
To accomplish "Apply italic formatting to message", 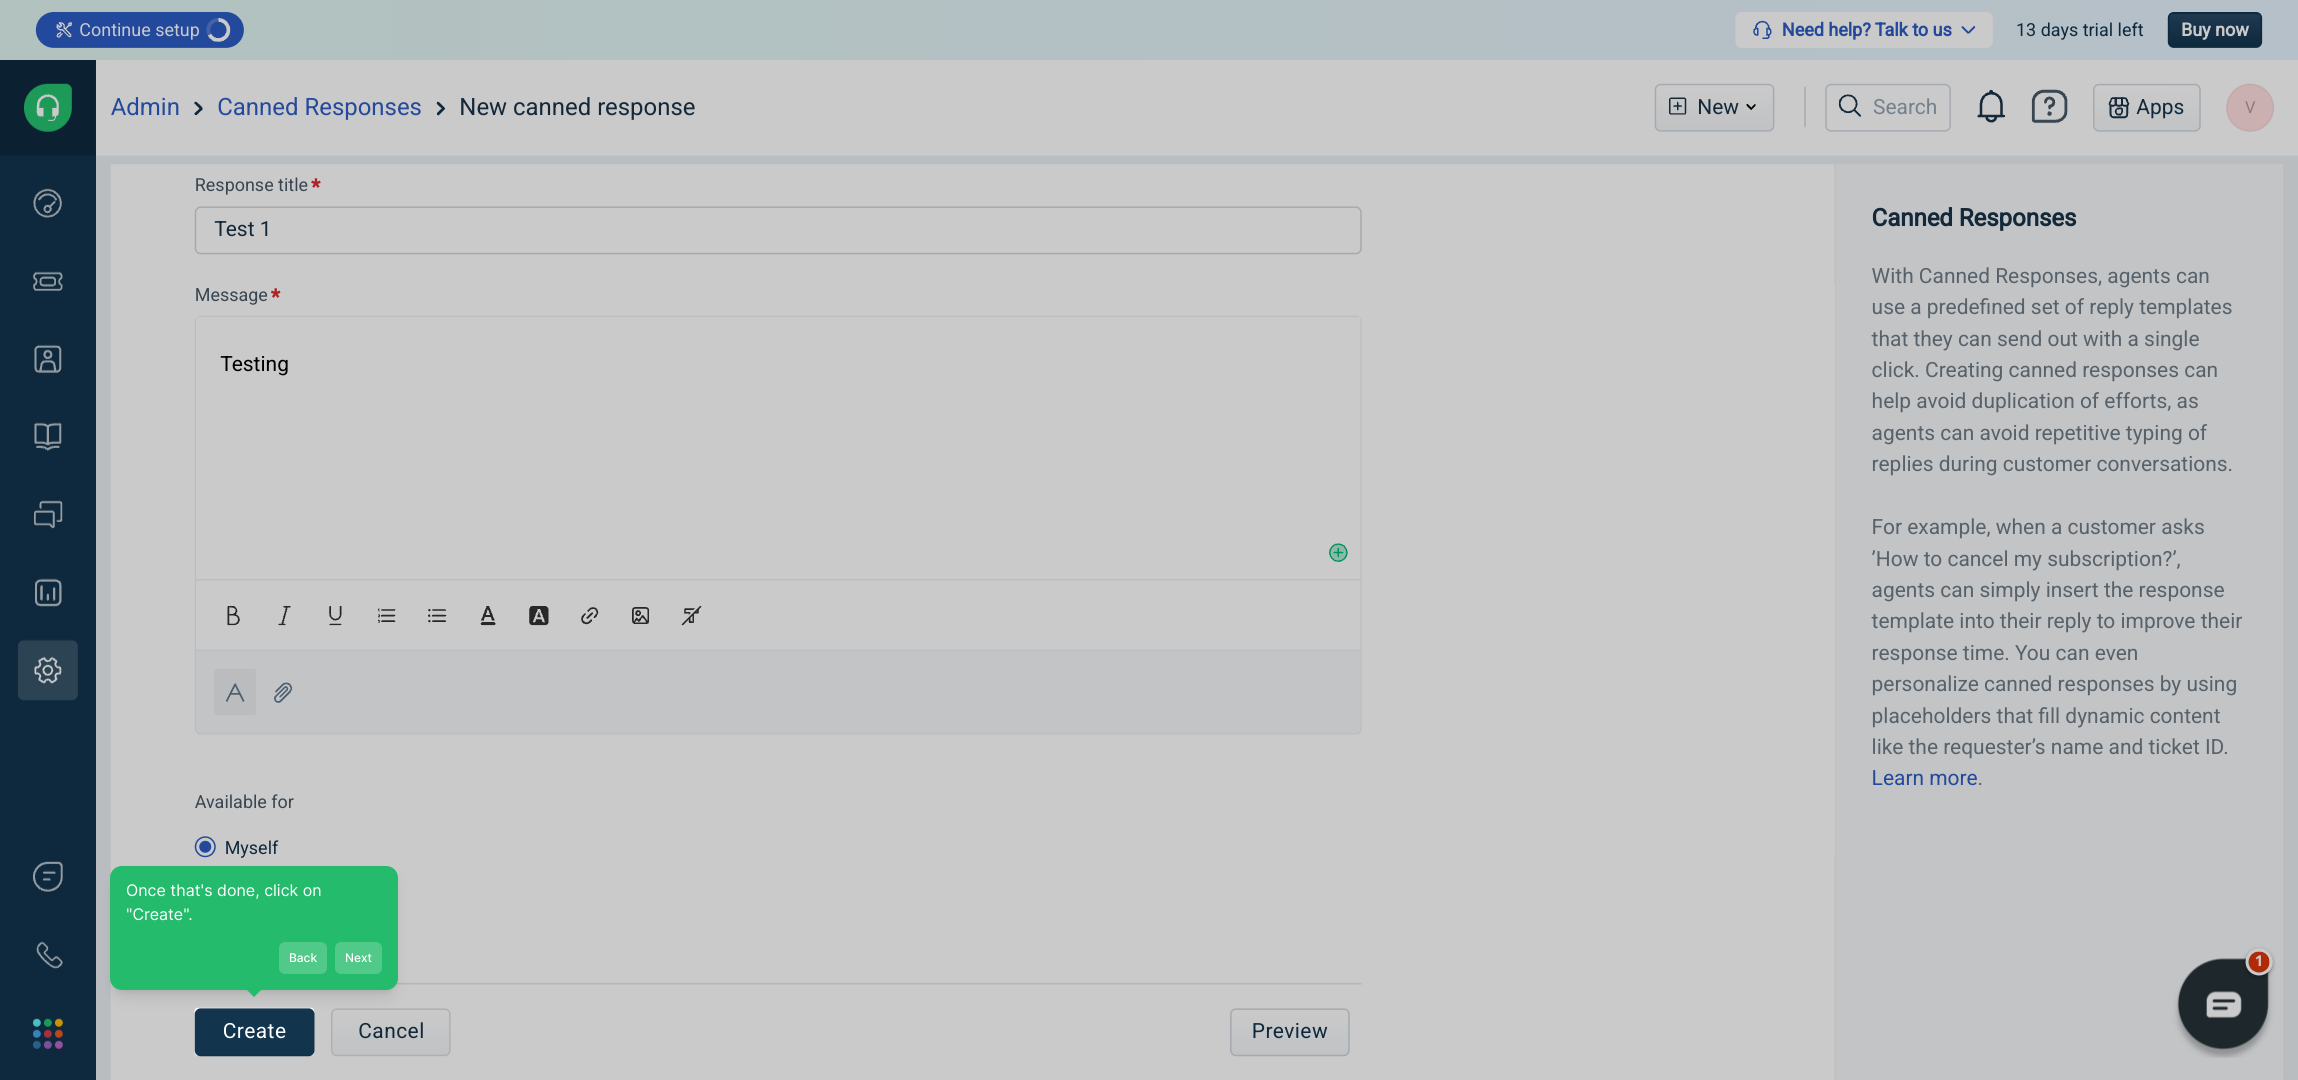I will 284,616.
